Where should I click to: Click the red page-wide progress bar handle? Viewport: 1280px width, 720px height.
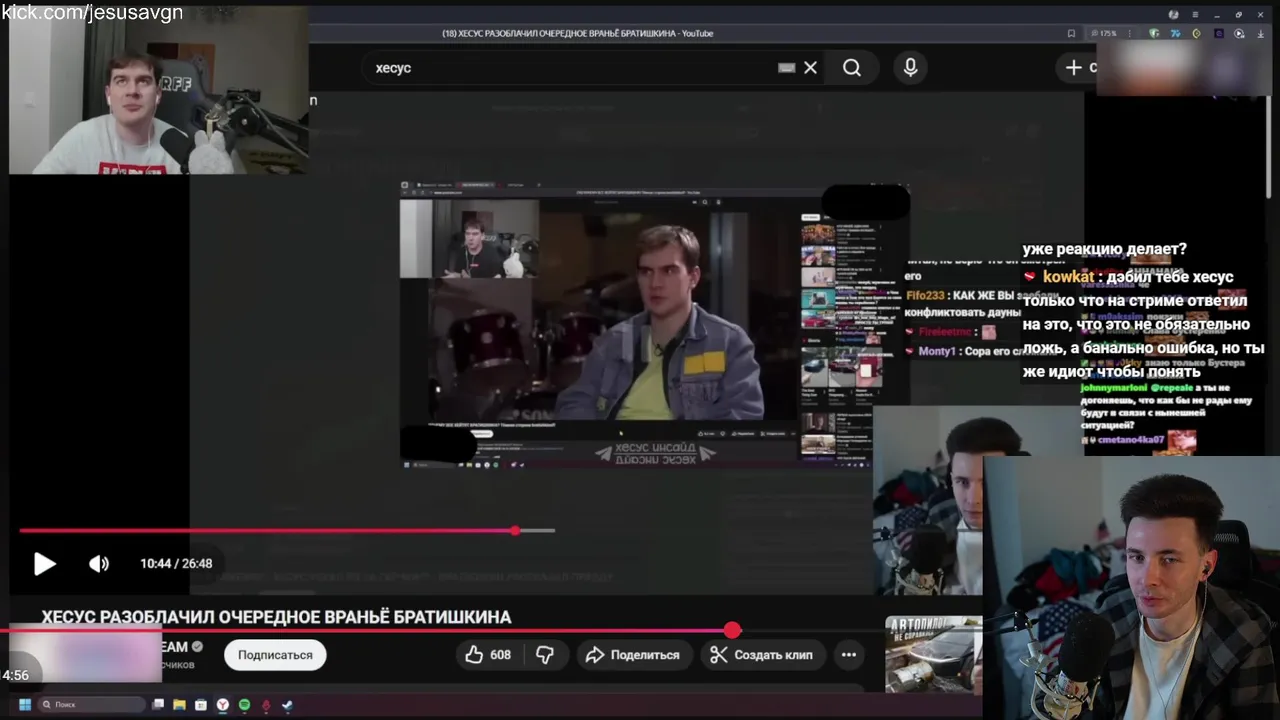point(732,630)
